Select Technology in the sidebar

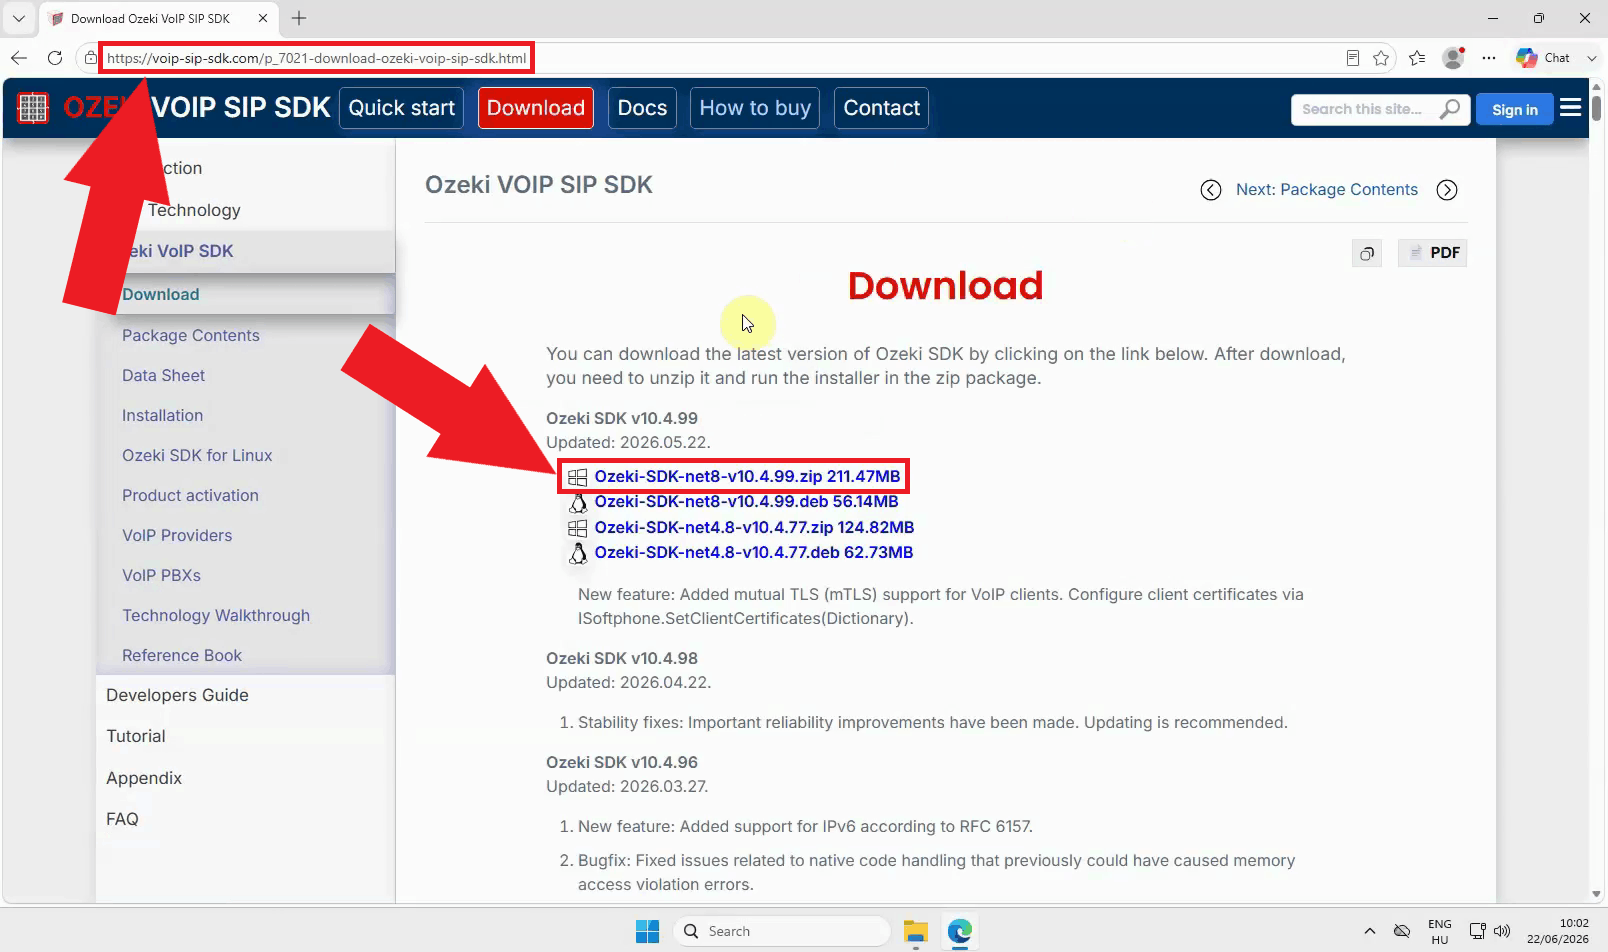[194, 210]
